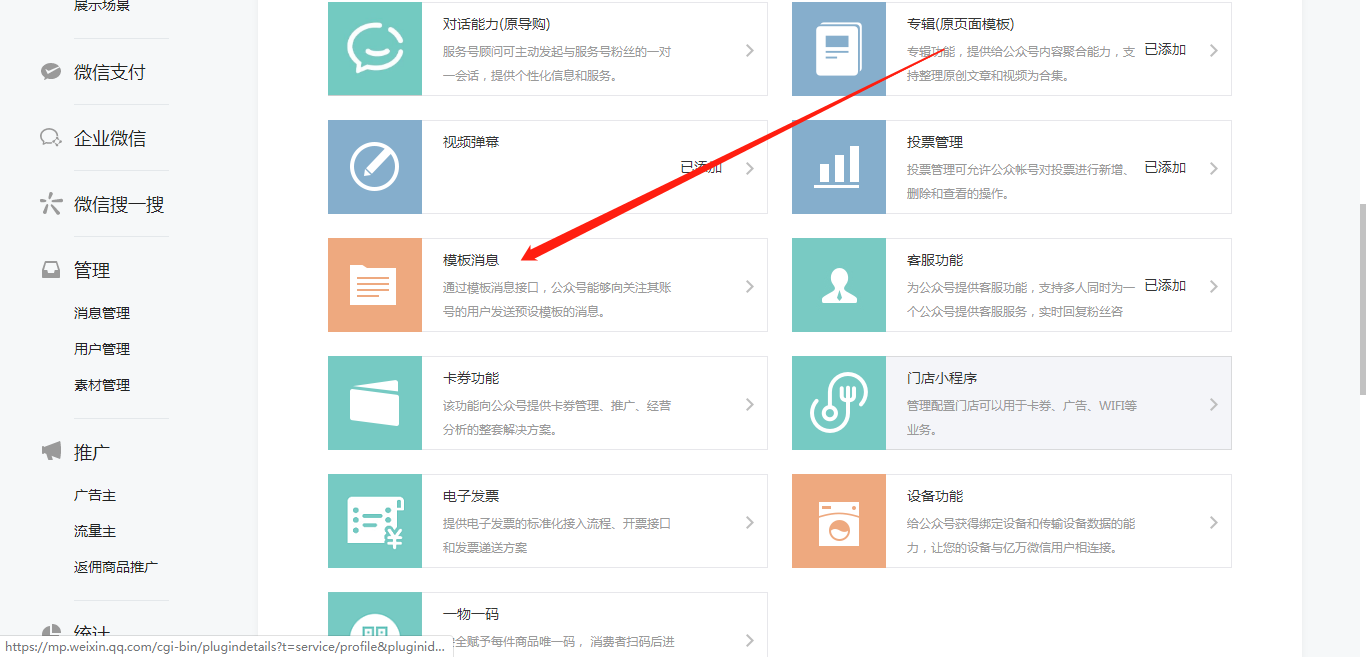Click the 统计 section heading

(x=92, y=632)
